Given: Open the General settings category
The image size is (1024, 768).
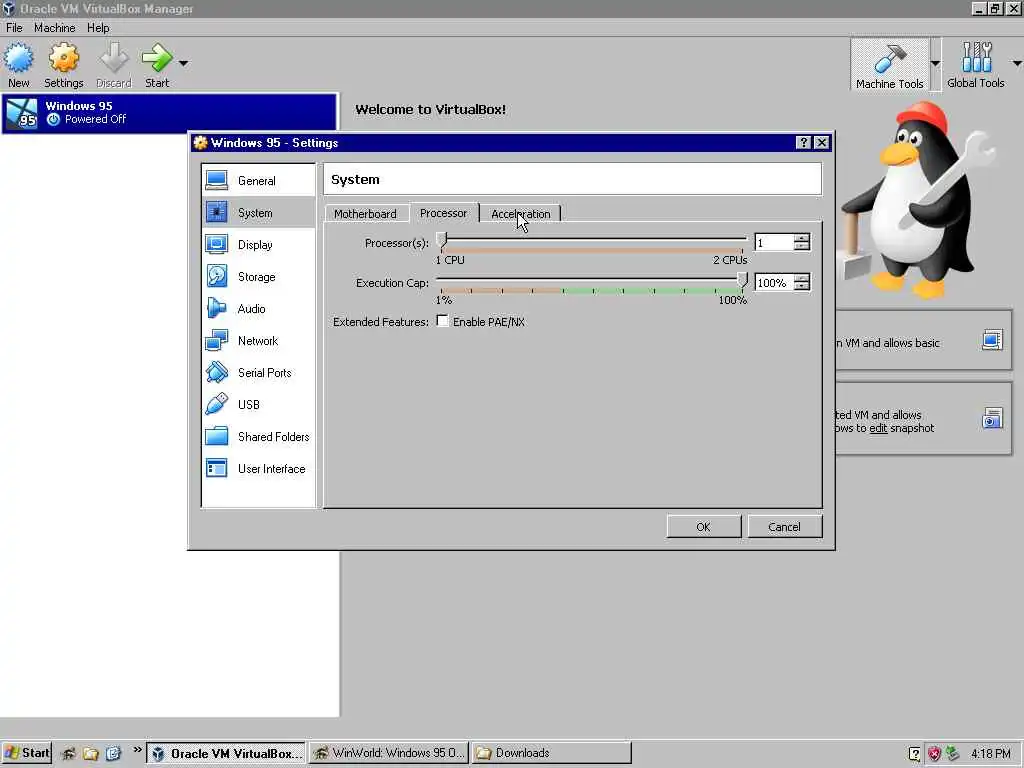Looking at the screenshot, I should pos(259,180).
